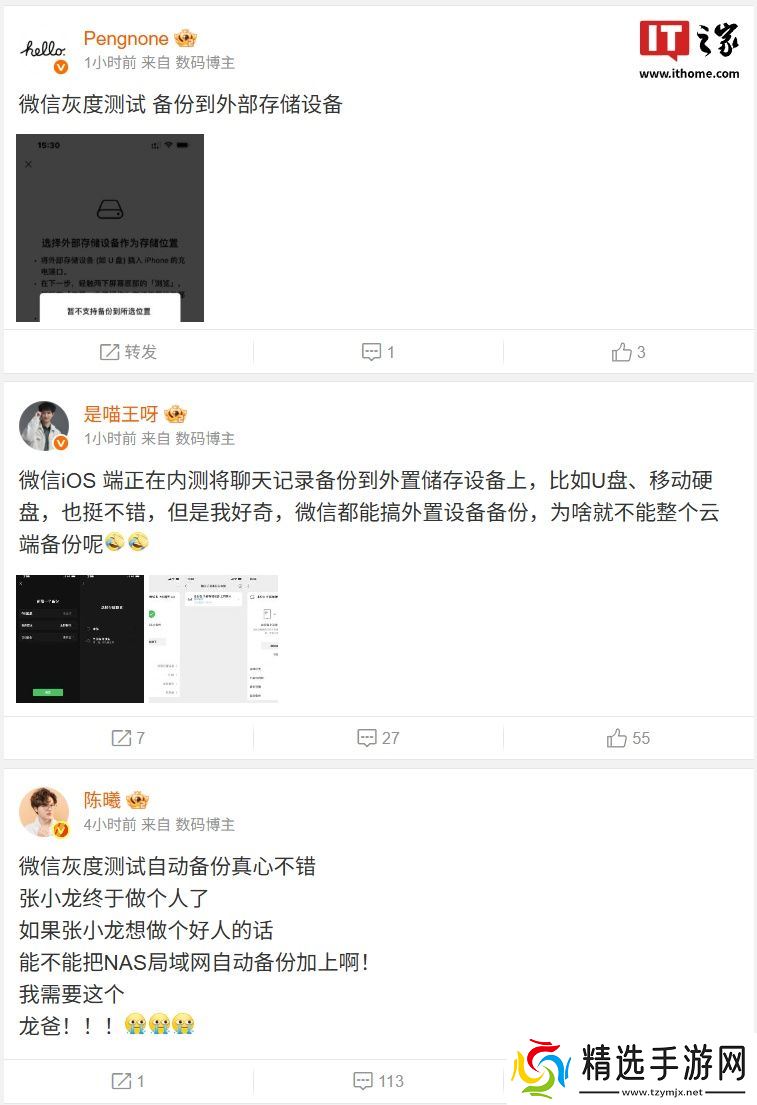The width and height of the screenshot is (757, 1105).
Task: Click the Pengnone username link
Action: pos(125,38)
